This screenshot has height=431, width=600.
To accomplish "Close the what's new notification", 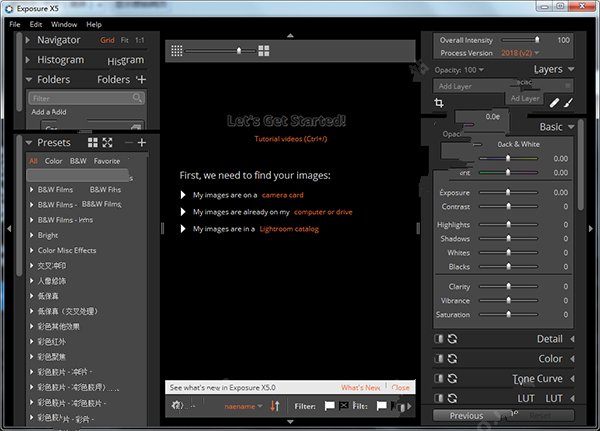I will 400,388.
